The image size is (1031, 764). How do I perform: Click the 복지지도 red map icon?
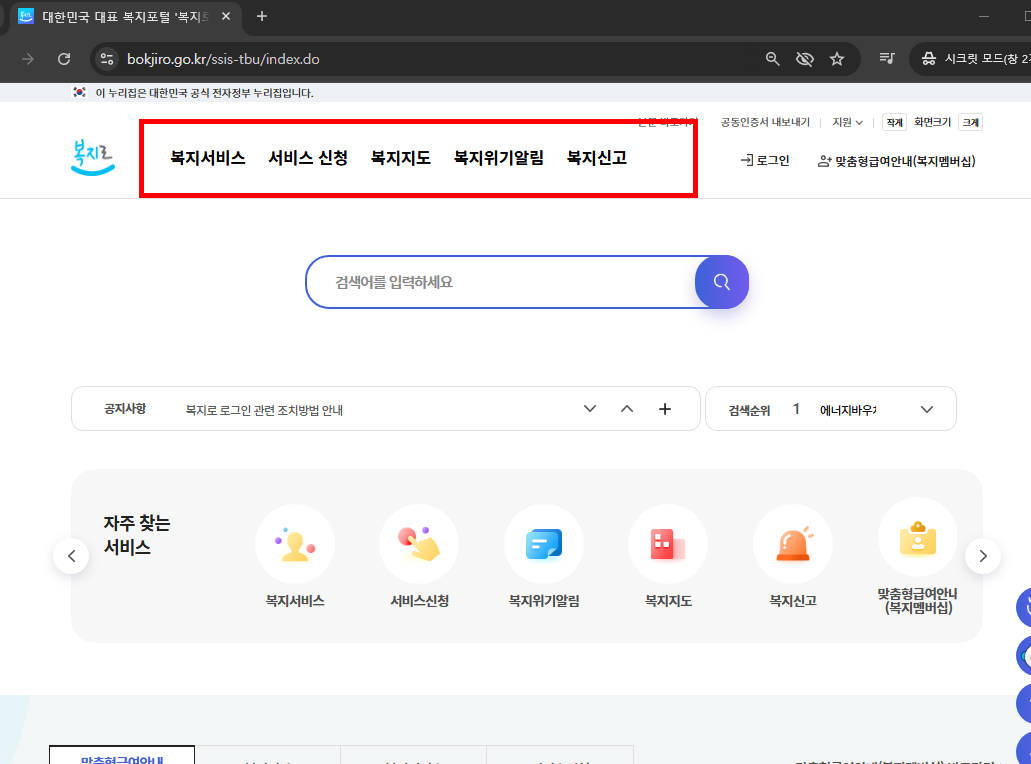pos(667,543)
